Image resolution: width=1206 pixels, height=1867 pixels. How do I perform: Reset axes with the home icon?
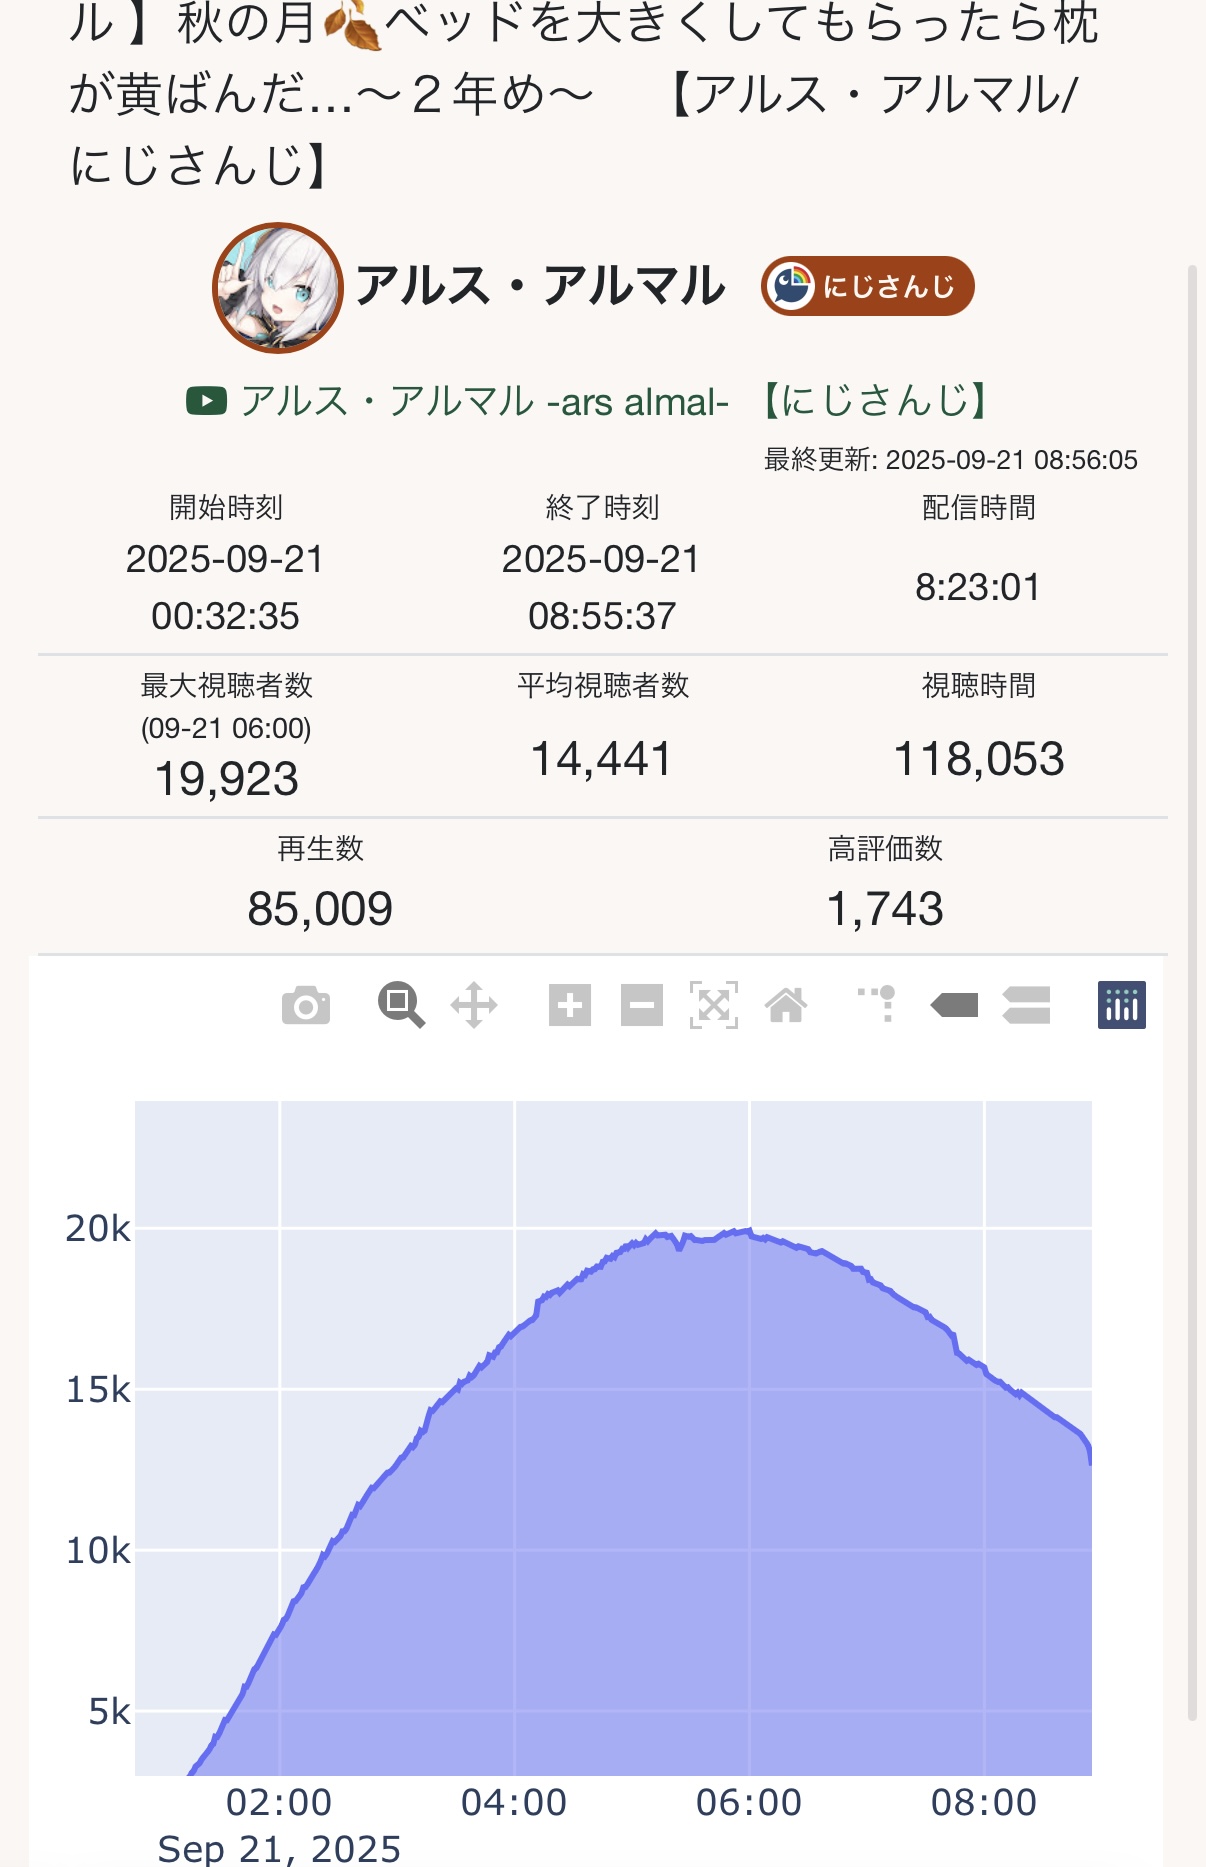(786, 1005)
